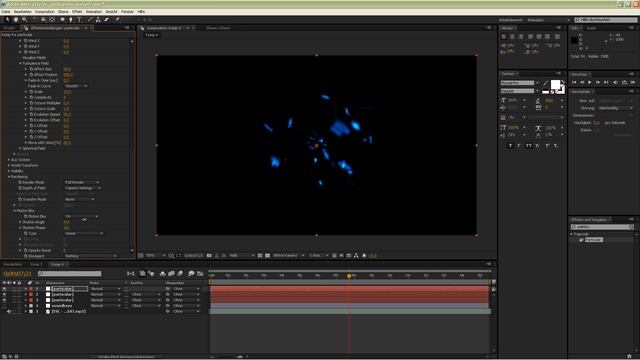The height and width of the screenshot is (360, 640).
Task: Expand the World Transform group
Action: click(x=9, y=165)
